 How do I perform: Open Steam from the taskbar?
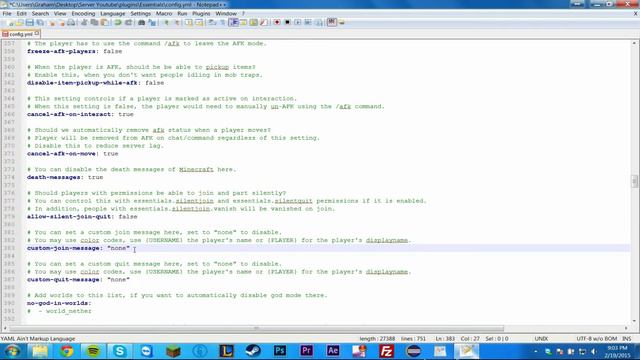(x=253, y=351)
